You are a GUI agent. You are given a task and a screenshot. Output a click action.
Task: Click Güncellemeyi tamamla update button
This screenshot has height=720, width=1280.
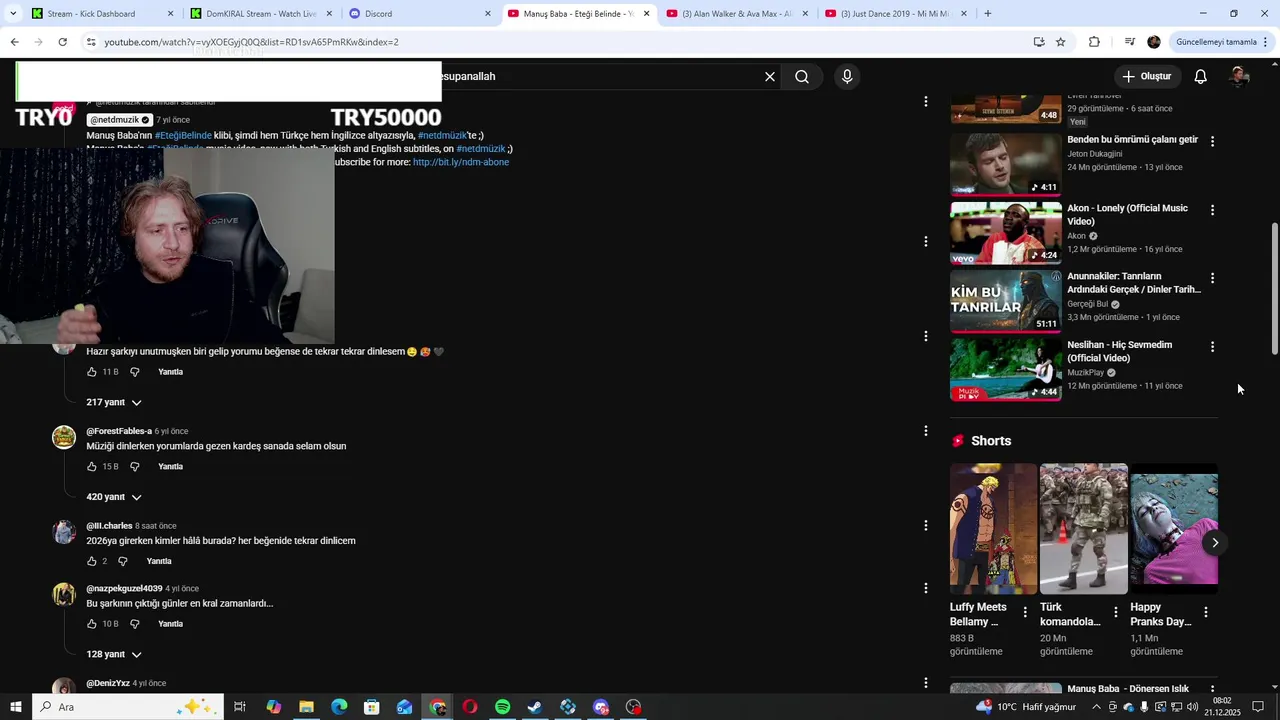(1223, 42)
